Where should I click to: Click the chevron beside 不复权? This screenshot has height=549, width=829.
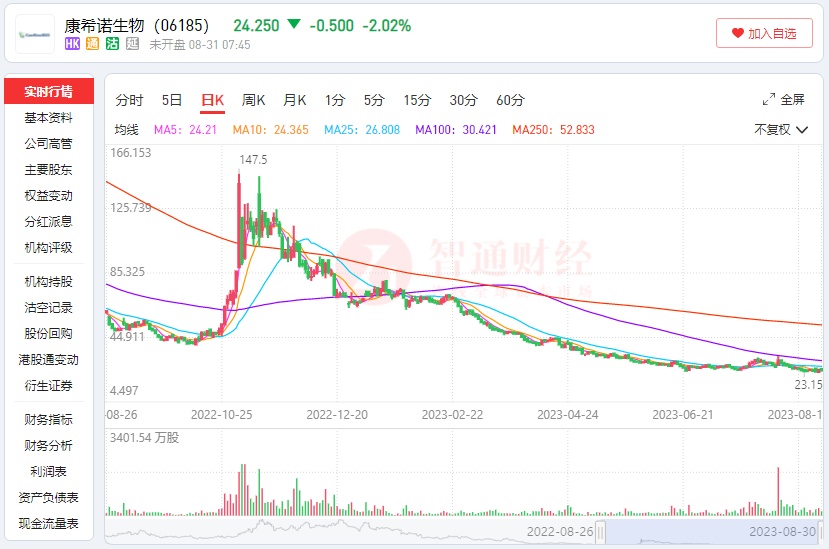coord(802,130)
